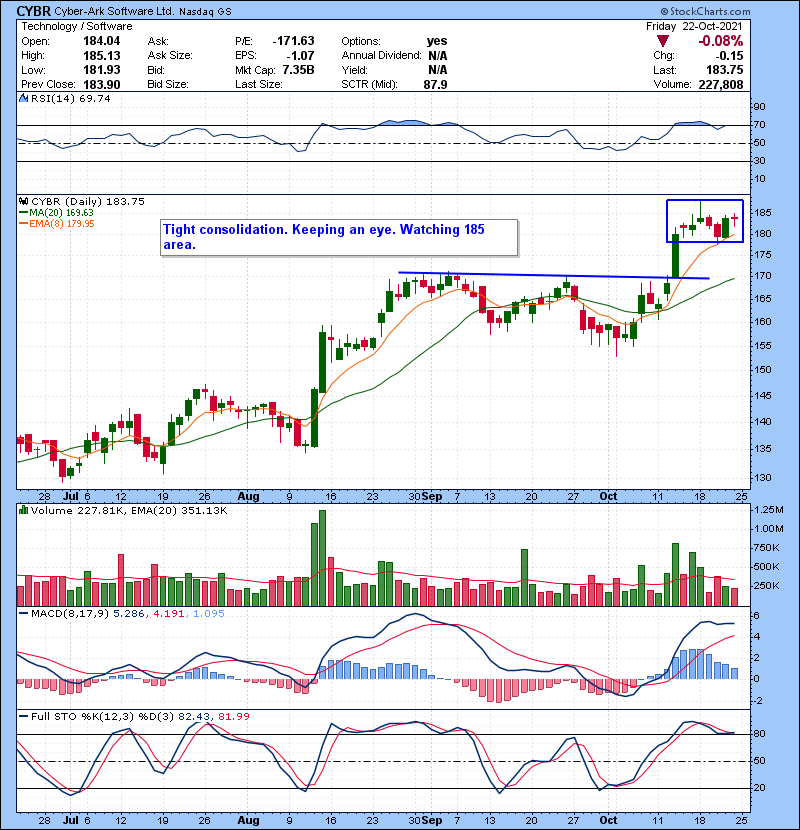The width and height of the screenshot is (800, 830).
Task: Click the StockCharts.com copyright label
Action: 705,11
